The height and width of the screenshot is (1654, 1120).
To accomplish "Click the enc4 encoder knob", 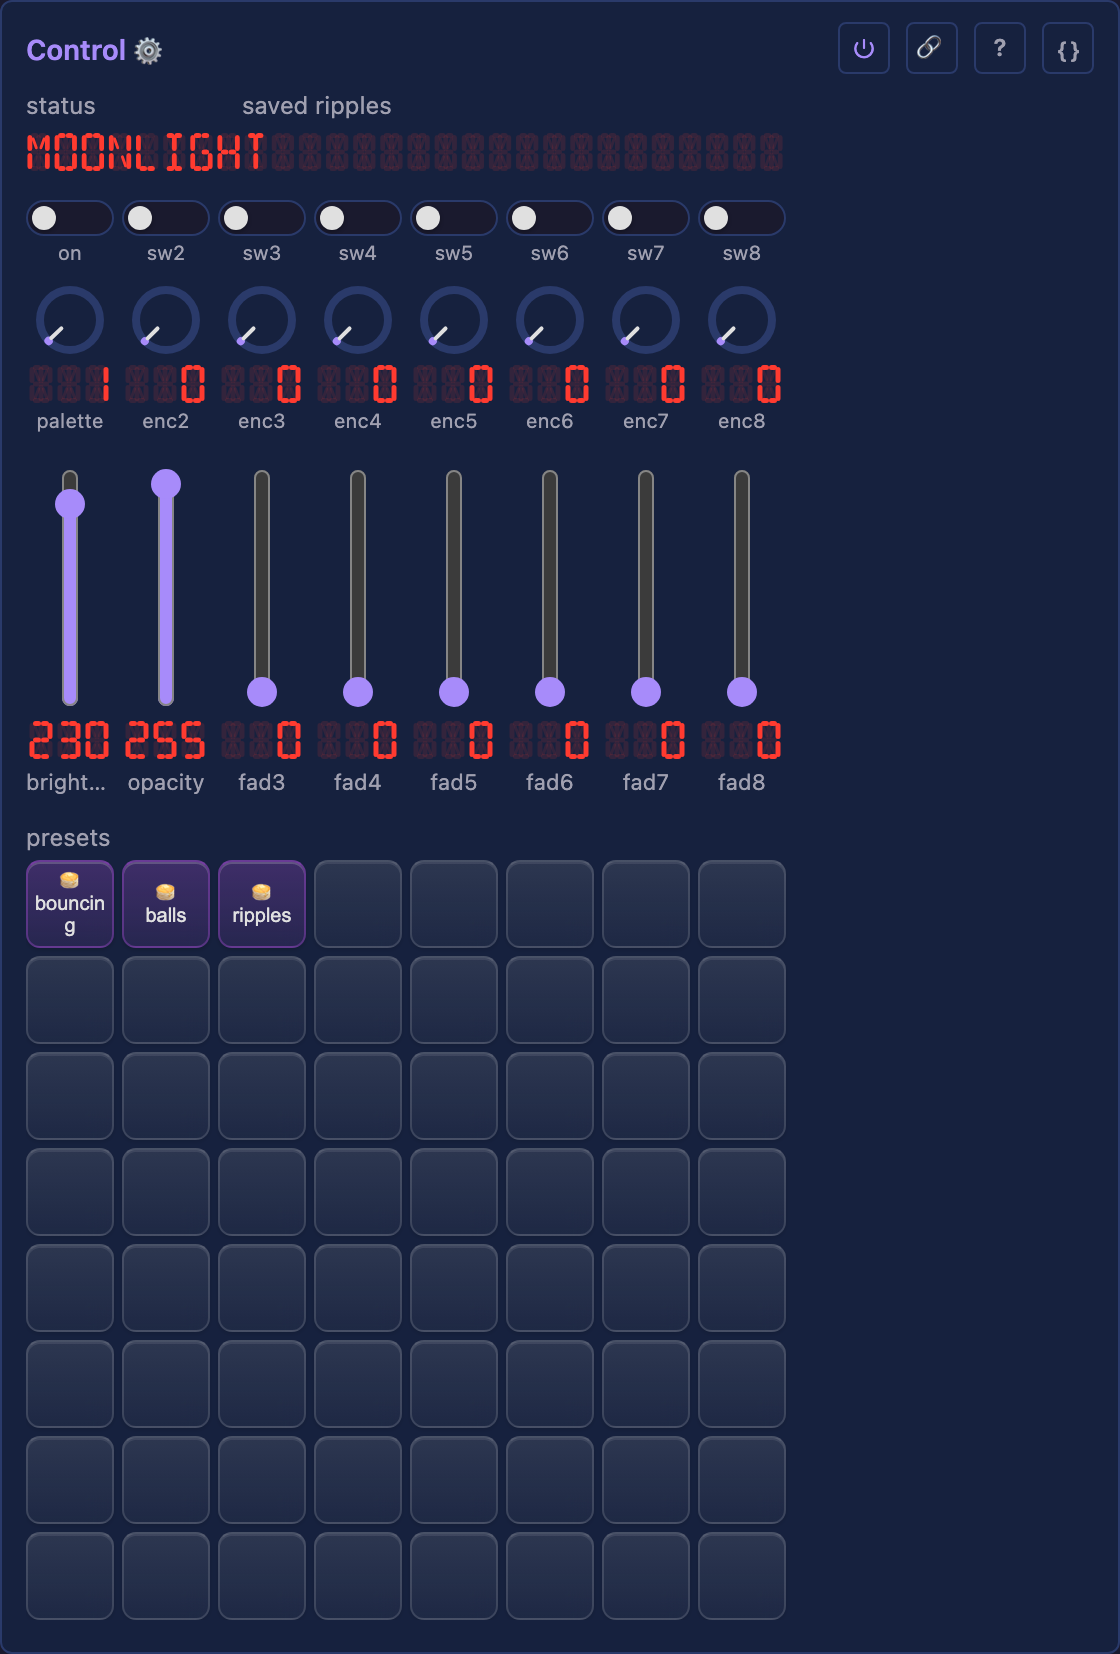I will (x=358, y=320).
